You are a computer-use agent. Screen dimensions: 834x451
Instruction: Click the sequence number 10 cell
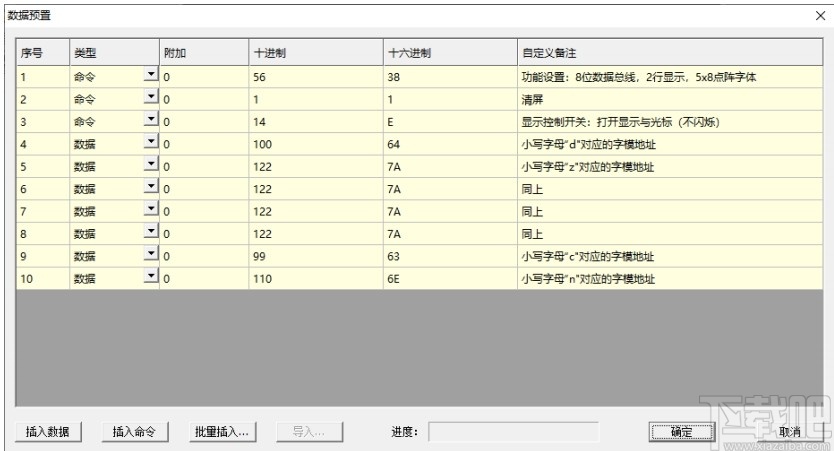[43, 278]
